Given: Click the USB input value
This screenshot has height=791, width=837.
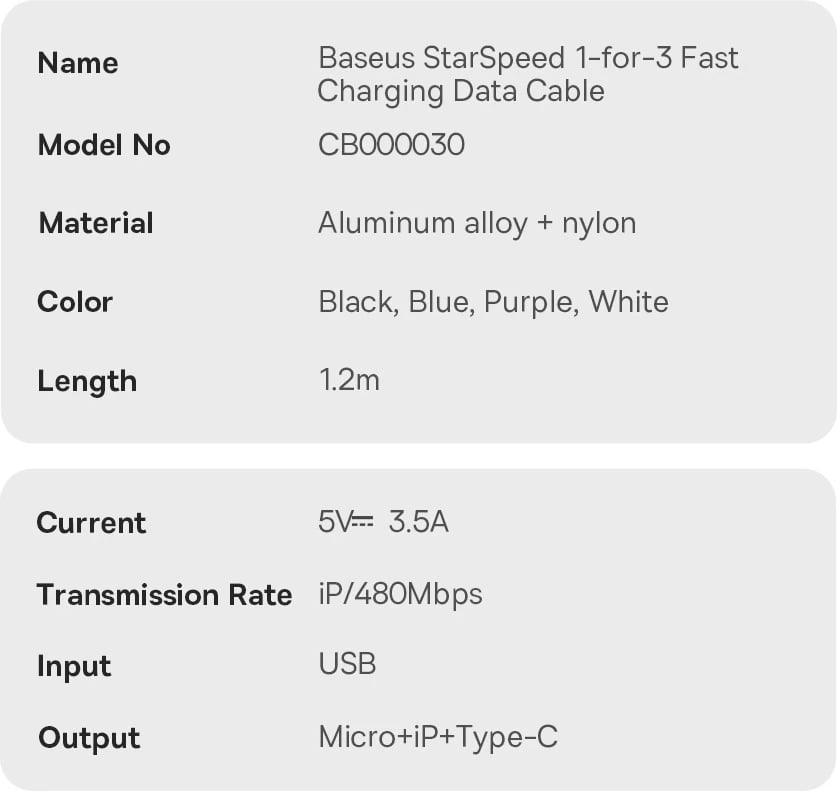Looking at the screenshot, I should click(x=347, y=664).
